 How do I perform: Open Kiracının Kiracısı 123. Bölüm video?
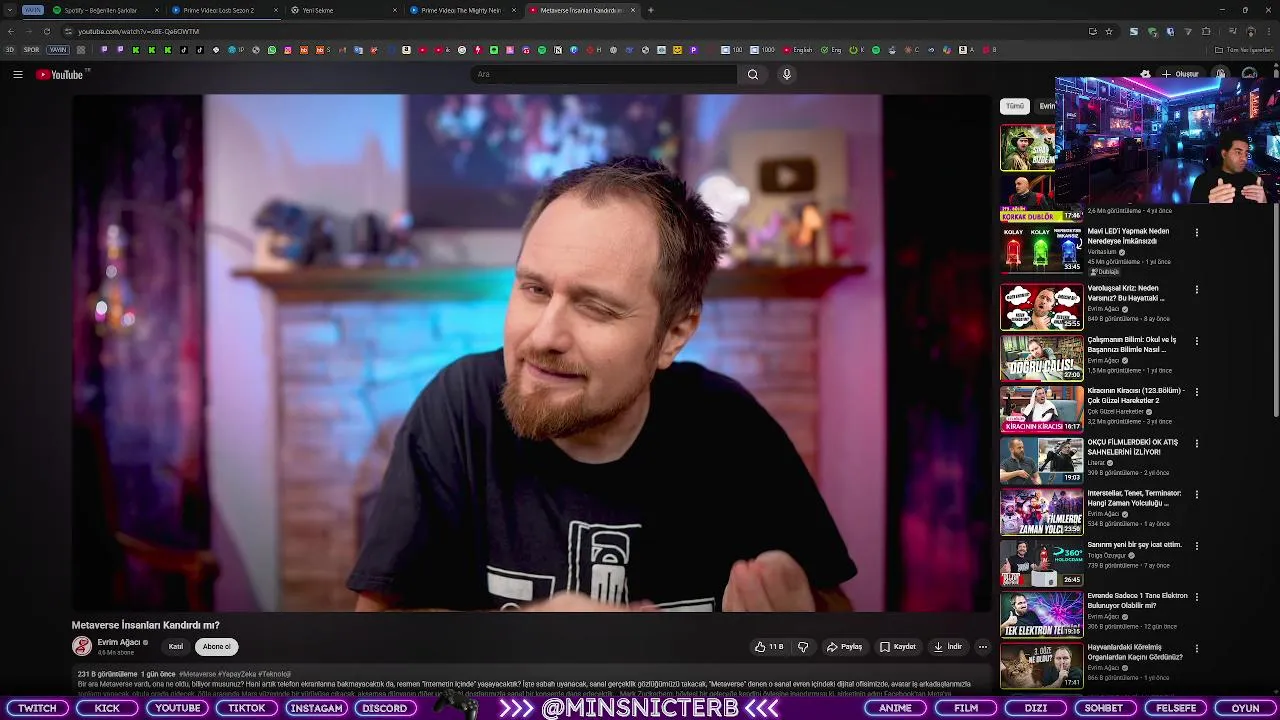tap(1041, 409)
